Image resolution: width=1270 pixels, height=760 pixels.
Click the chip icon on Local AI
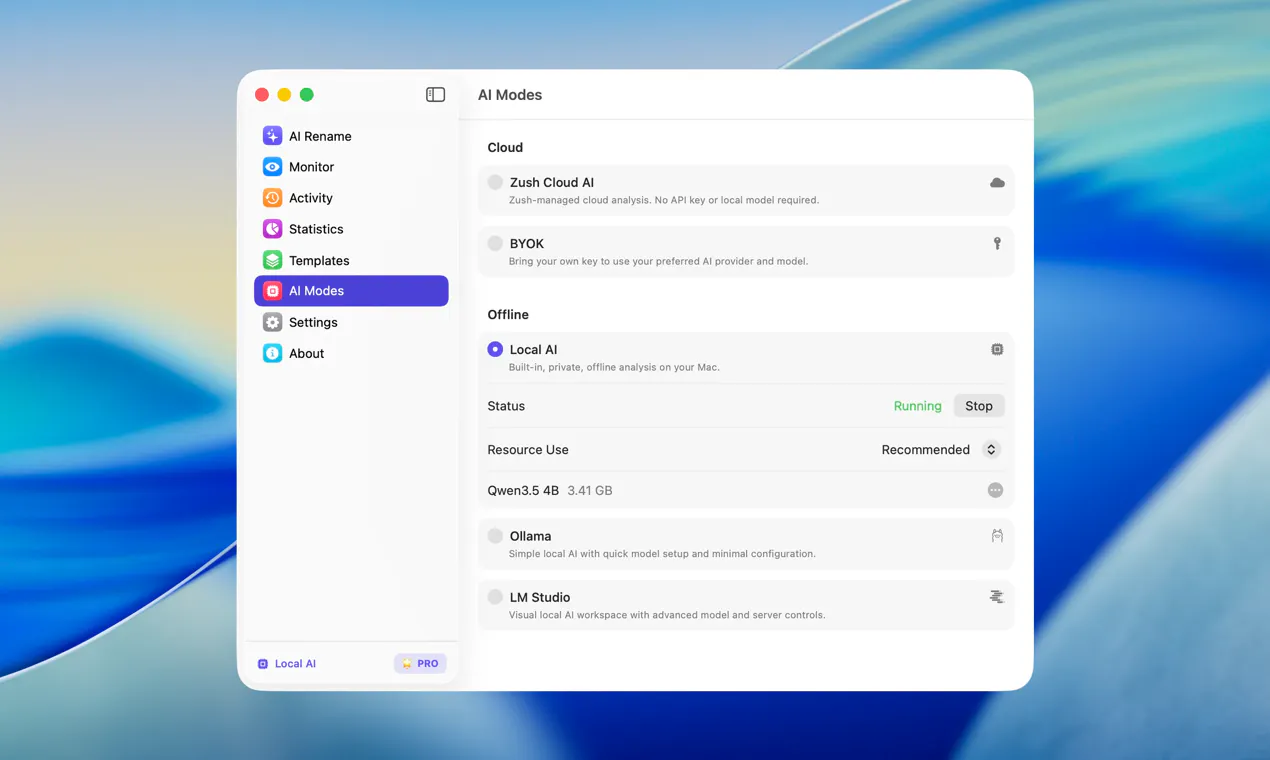click(x=997, y=350)
